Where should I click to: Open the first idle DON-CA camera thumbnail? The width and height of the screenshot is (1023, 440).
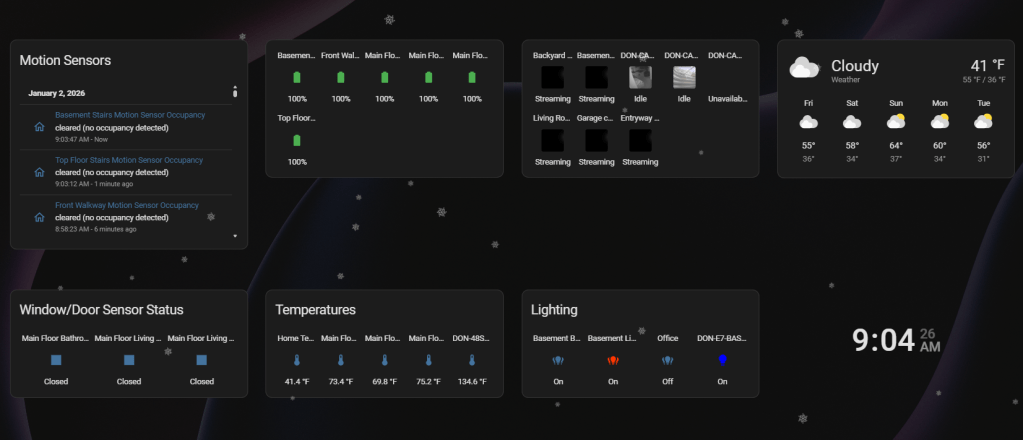pos(640,77)
